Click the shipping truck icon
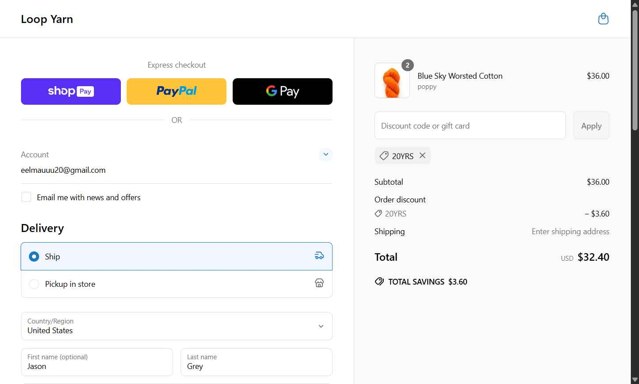The image size is (639, 384). (x=320, y=256)
